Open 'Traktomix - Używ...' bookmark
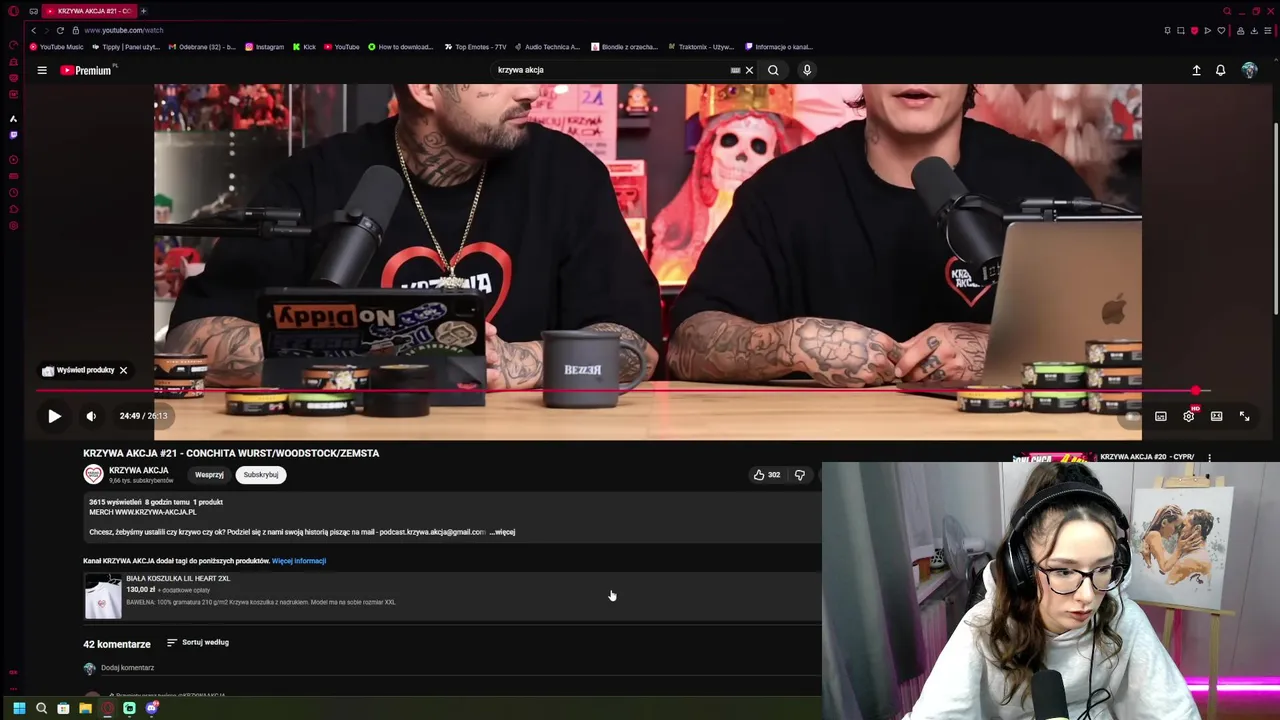Screen dimensions: 1280x720 pos(700,47)
